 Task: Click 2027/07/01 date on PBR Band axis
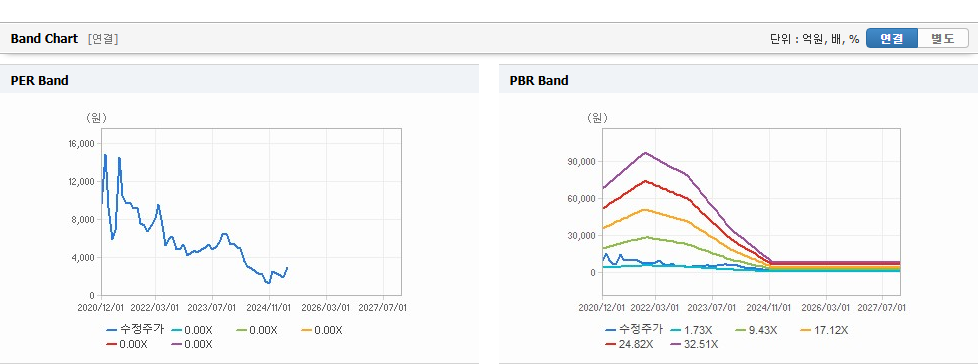tap(882, 308)
